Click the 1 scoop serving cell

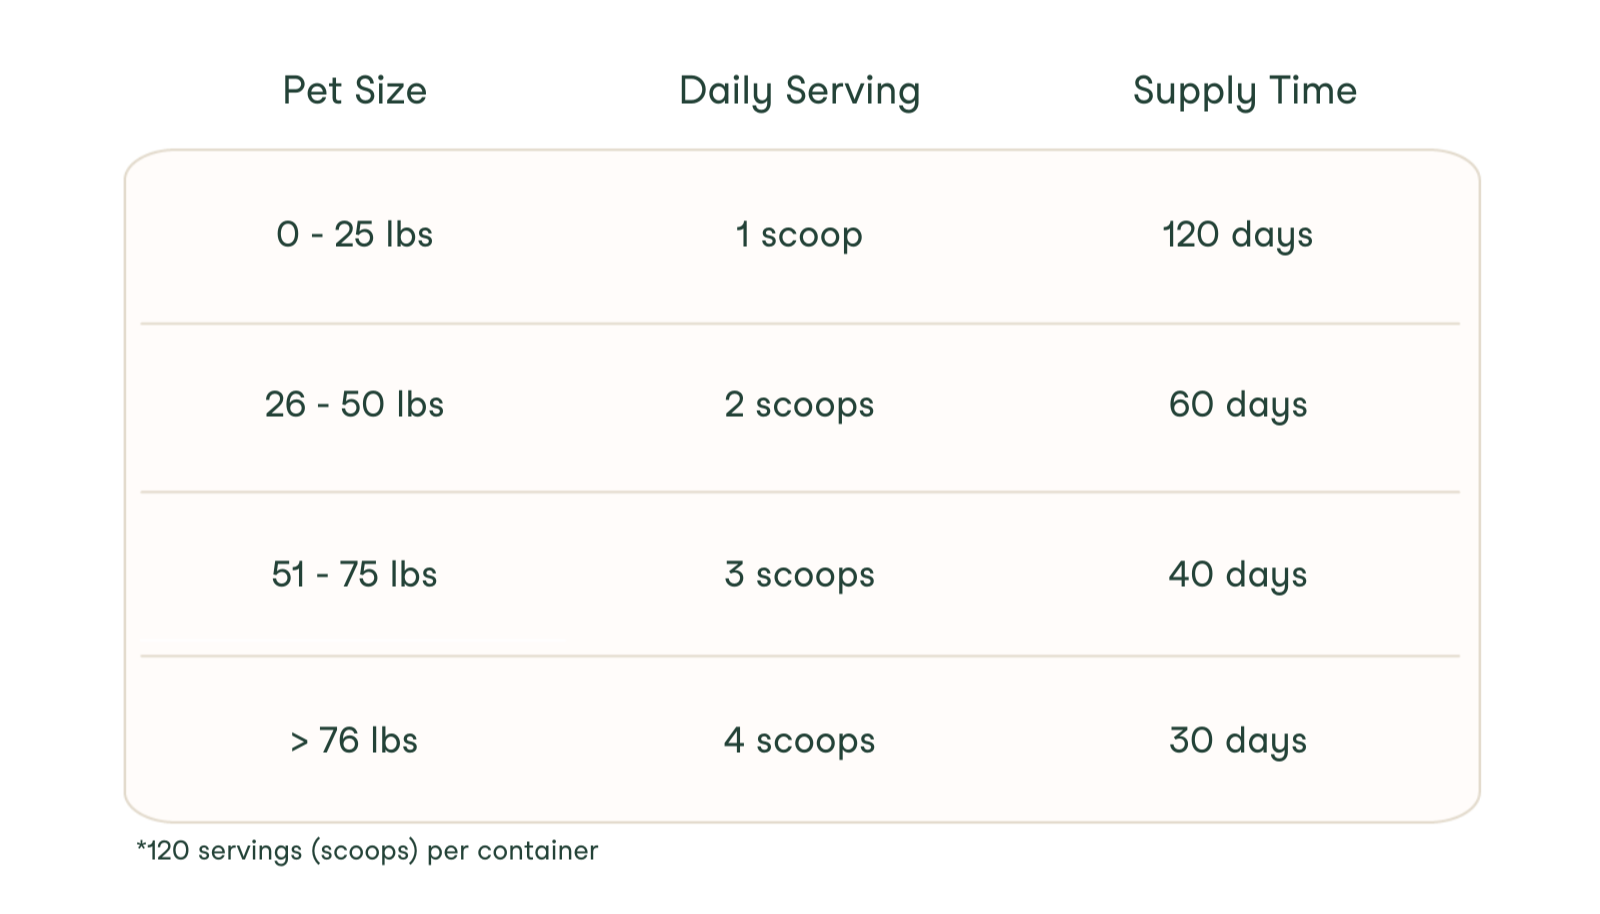point(799,235)
